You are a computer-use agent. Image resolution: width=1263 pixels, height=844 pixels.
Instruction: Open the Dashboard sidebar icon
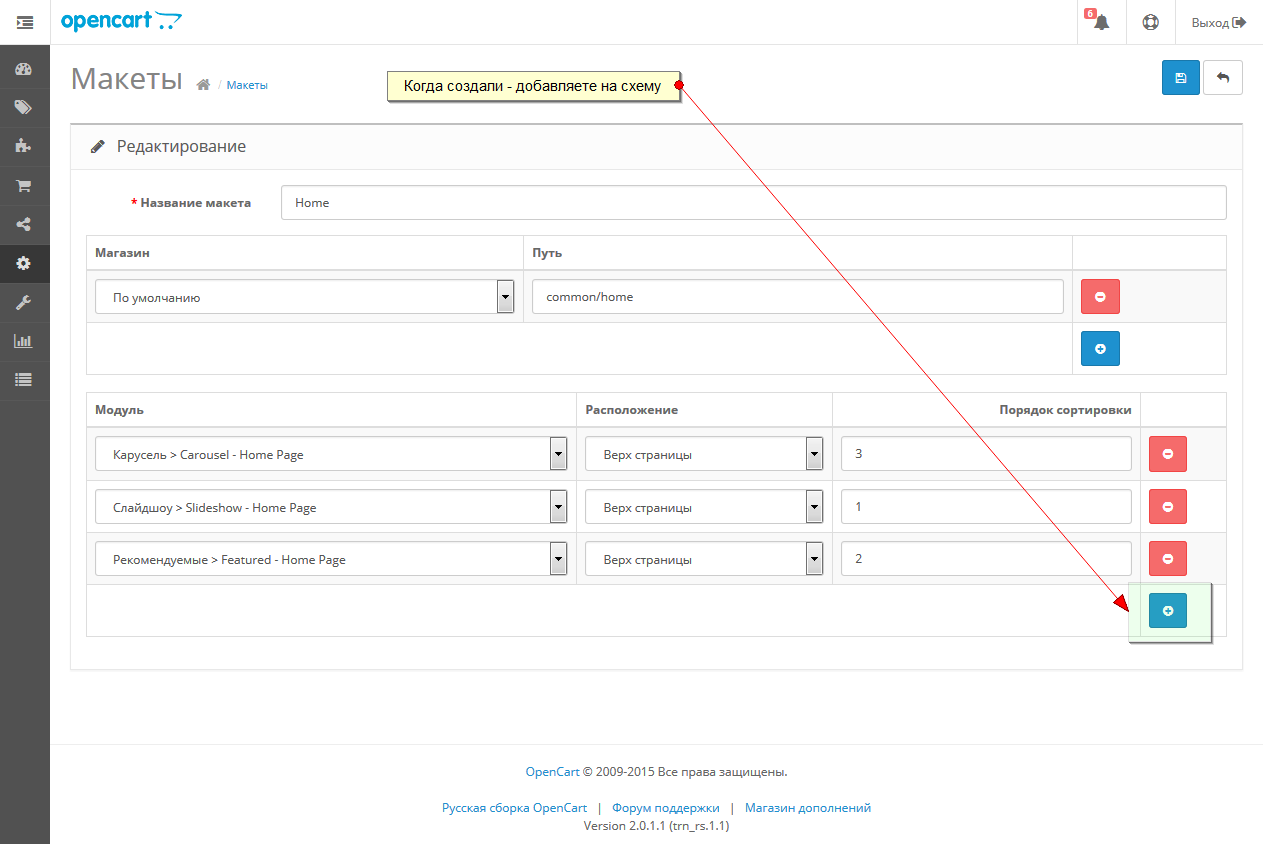click(24, 69)
